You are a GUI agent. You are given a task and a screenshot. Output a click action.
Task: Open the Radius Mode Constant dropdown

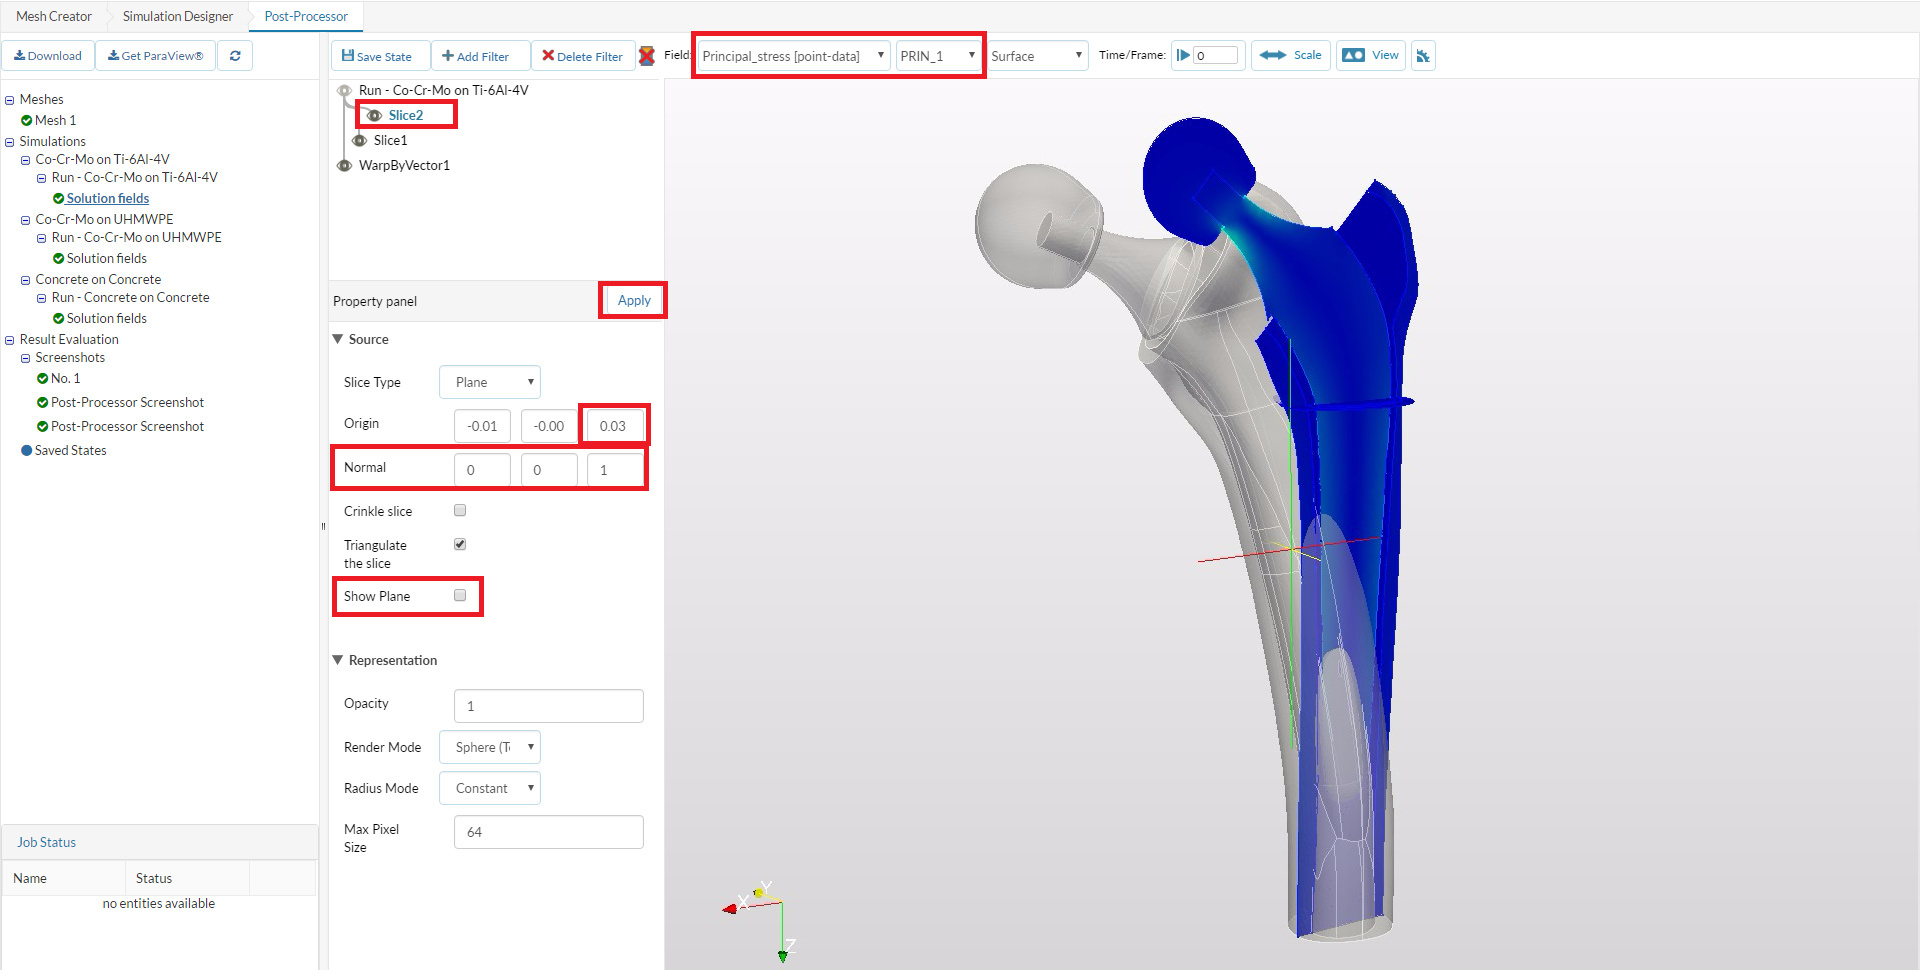(x=490, y=788)
